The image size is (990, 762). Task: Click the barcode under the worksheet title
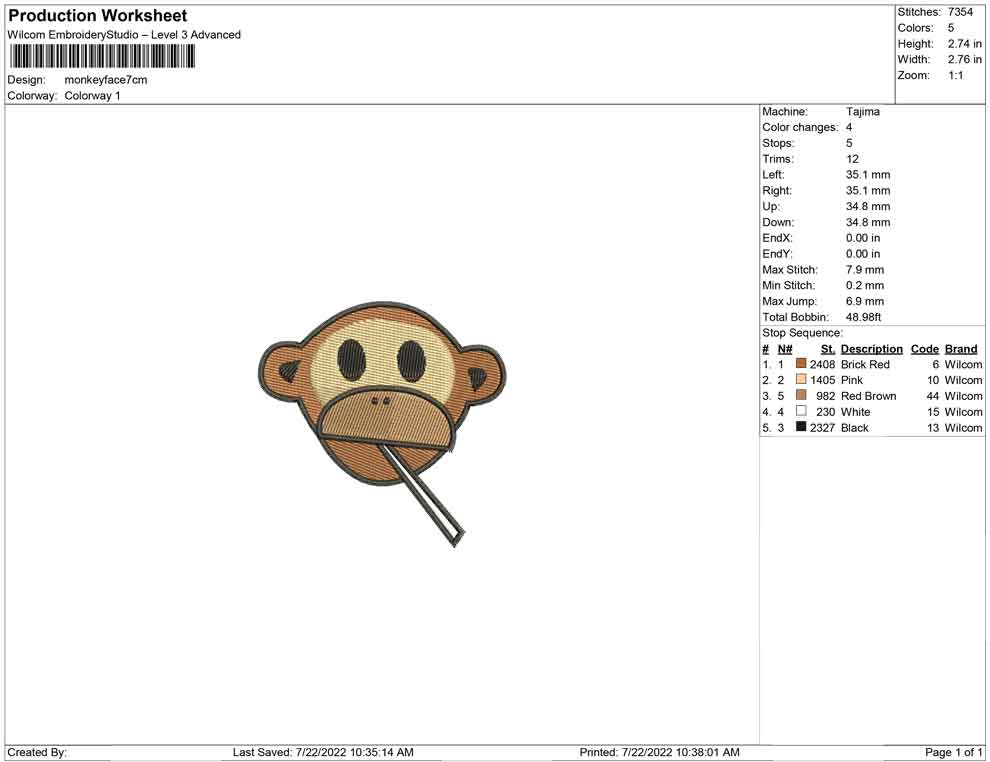(x=101, y=56)
